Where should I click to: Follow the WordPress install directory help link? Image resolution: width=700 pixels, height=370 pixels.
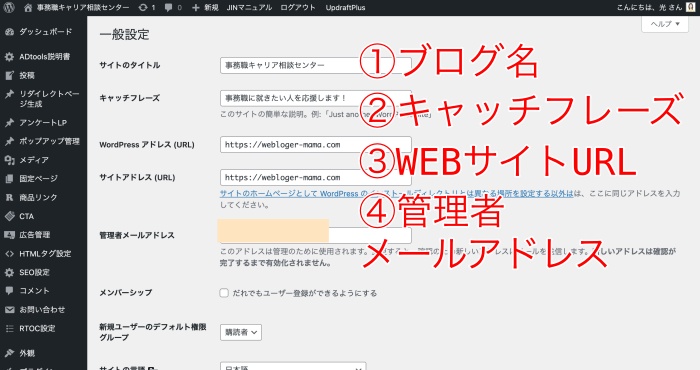pyautogui.click(x=396, y=194)
